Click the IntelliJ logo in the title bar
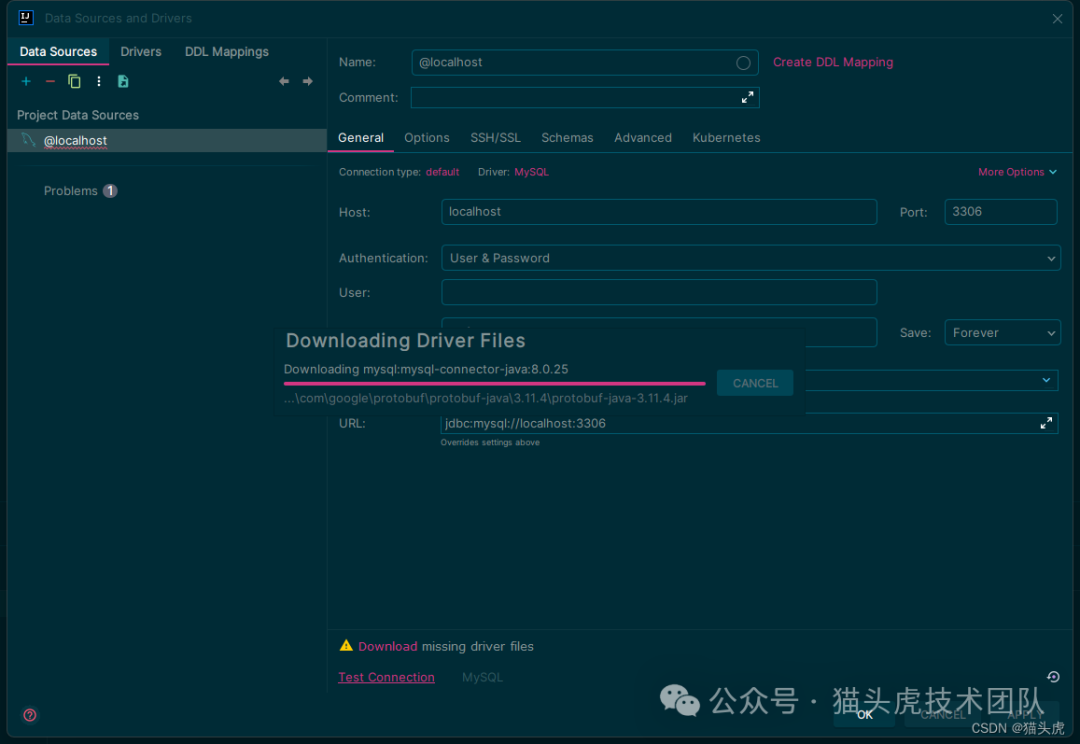Image resolution: width=1080 pixels, height=744 pixels. point(26,18)
